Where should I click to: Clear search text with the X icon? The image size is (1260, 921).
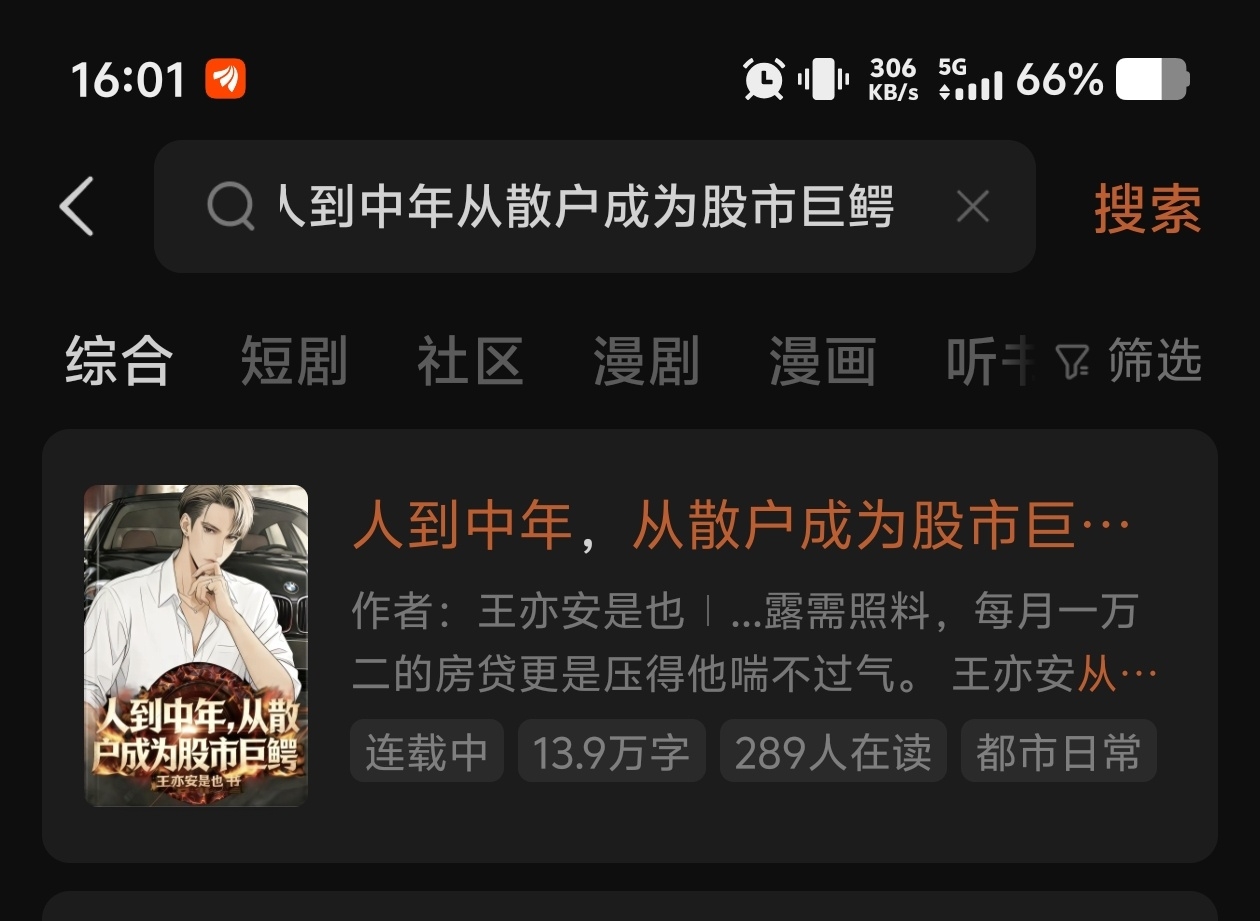point(972,207)
